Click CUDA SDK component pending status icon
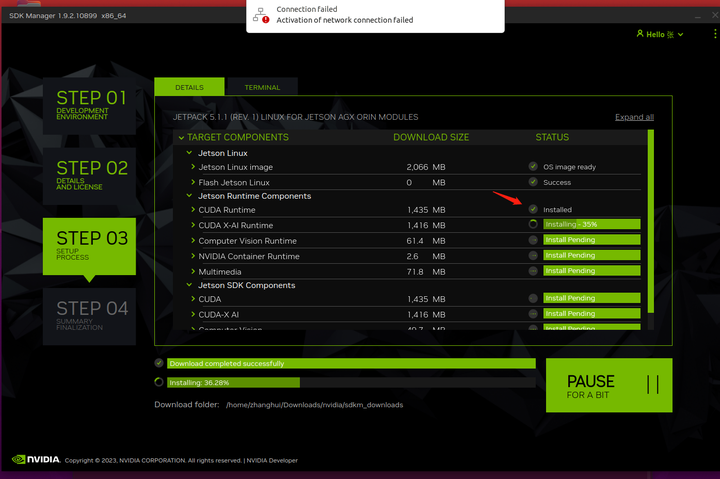The image size is (720, 479). pos(533,299)
